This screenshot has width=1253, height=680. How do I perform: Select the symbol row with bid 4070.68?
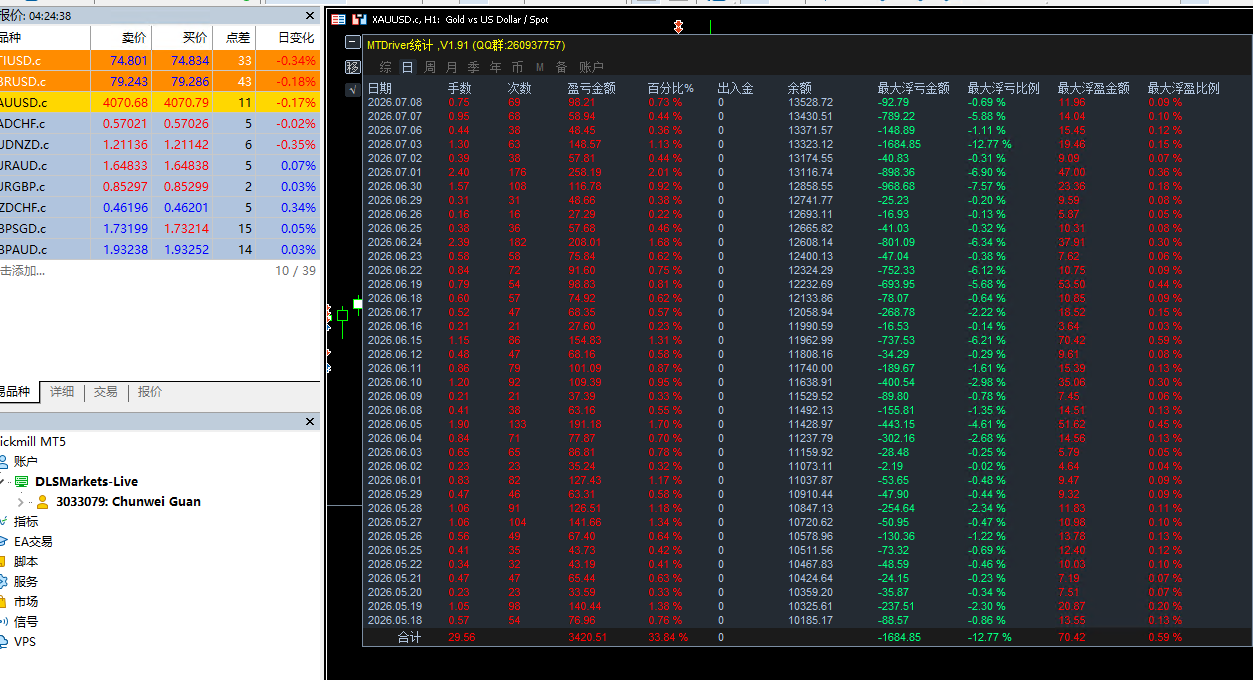[x=160, y=102]
